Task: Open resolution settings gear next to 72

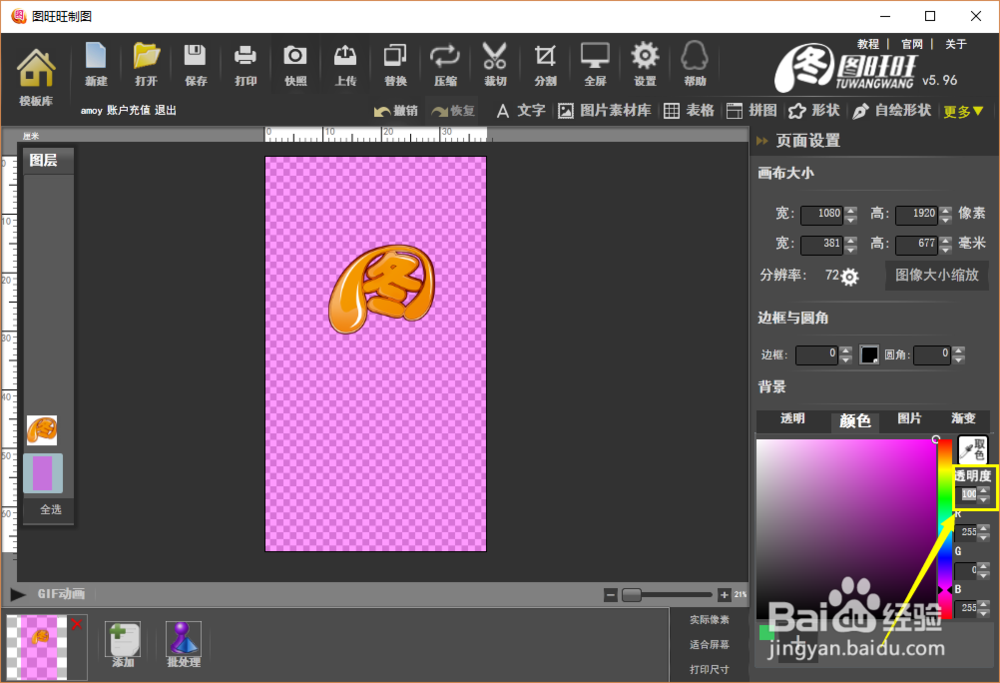Action: pyautogui.click(x=849, y=277)
